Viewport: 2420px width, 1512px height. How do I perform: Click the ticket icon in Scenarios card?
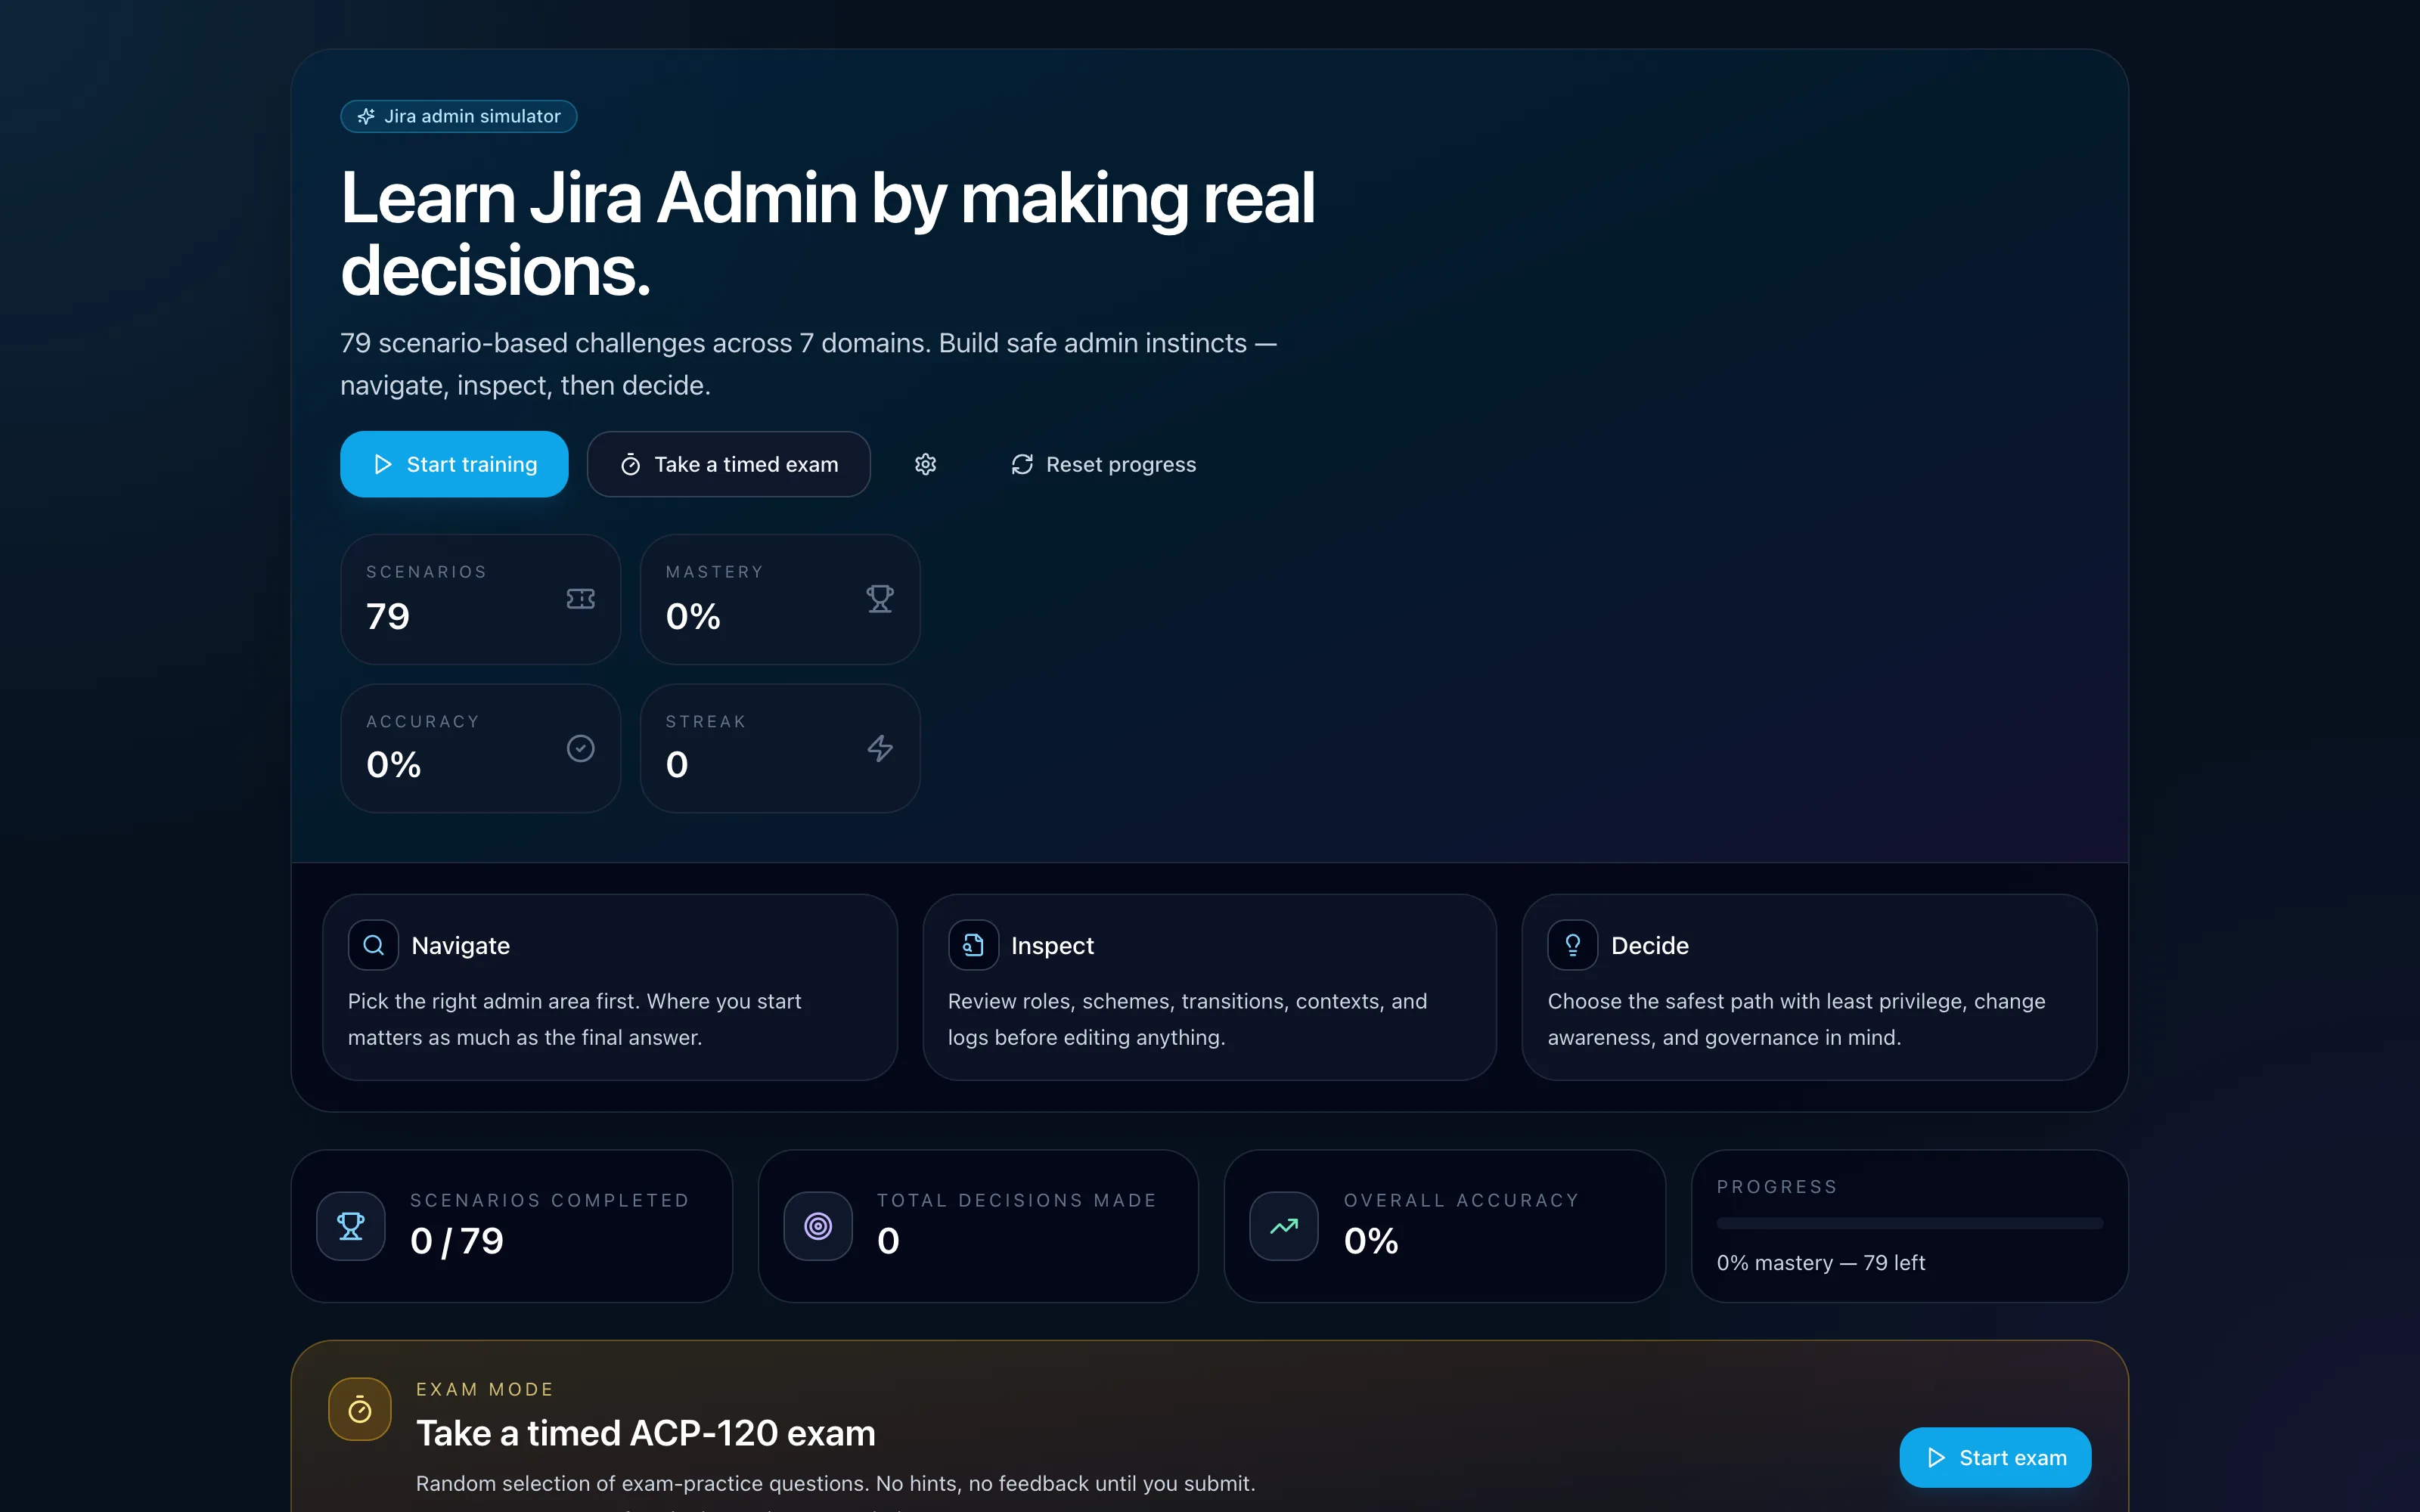(x=580, y=598)
